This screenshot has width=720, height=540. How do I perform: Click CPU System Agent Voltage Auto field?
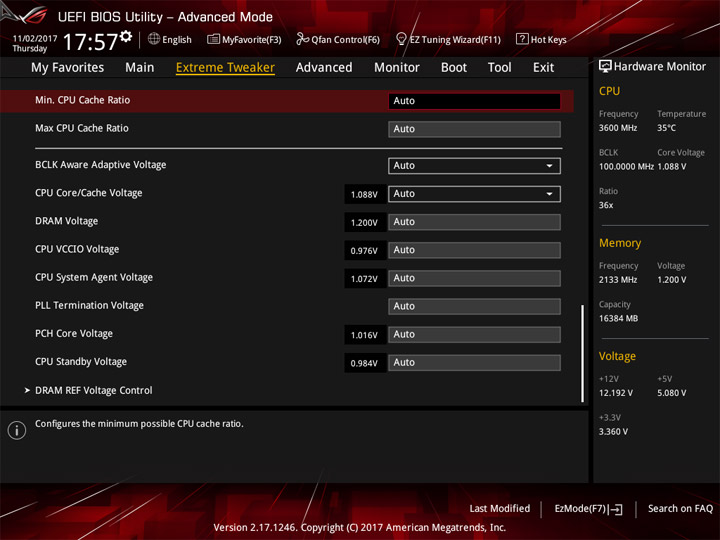474,278
